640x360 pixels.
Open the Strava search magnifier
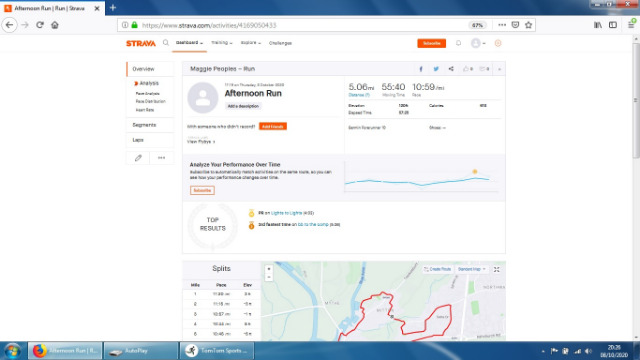(x=166, y=42)
